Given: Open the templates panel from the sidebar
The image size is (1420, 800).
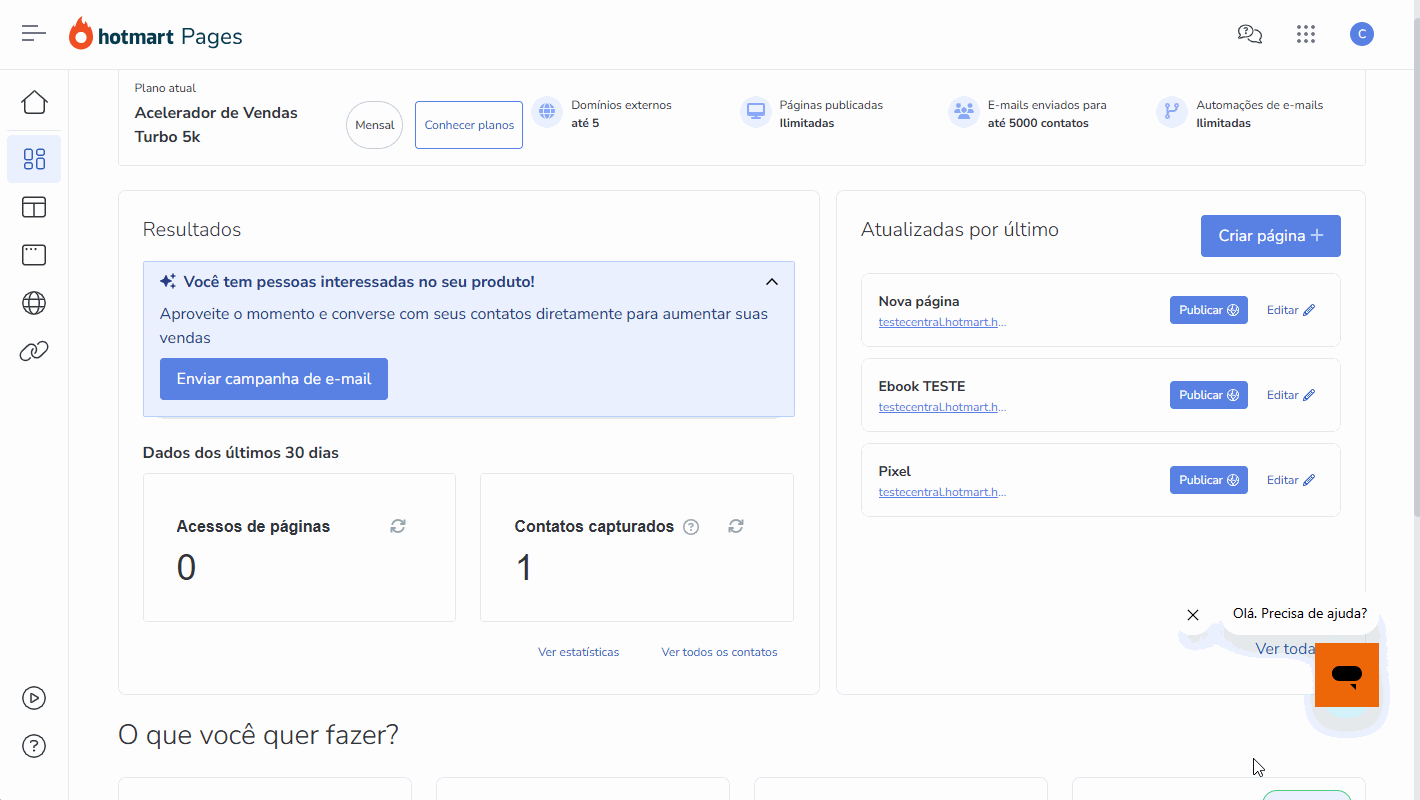Looking at the screenshot, I should click(33, 207).
